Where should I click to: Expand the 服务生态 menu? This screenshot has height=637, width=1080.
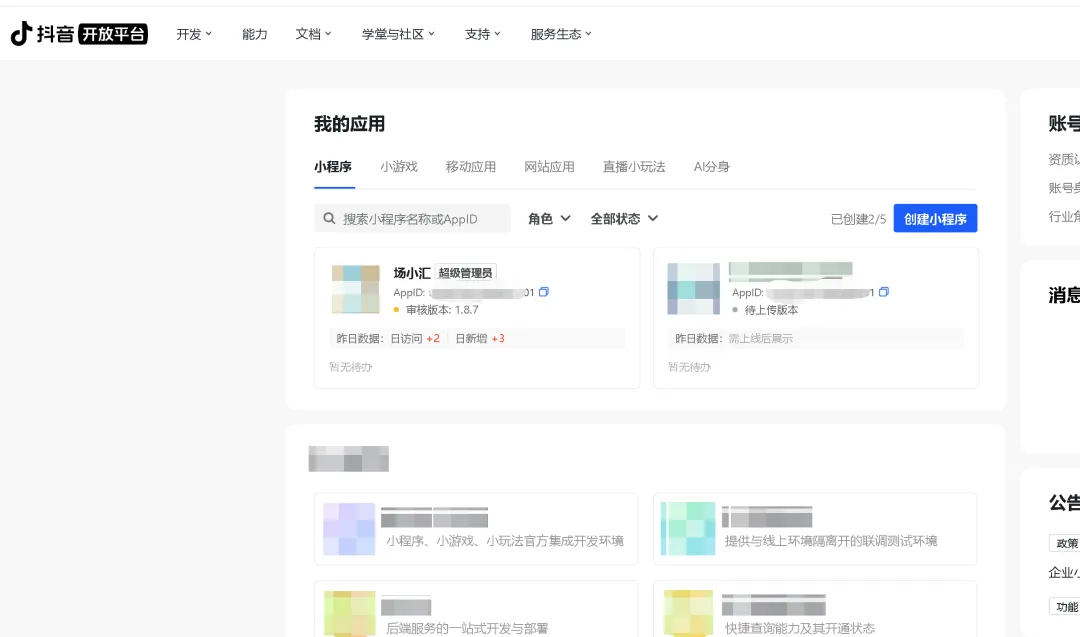pos(561,34)
